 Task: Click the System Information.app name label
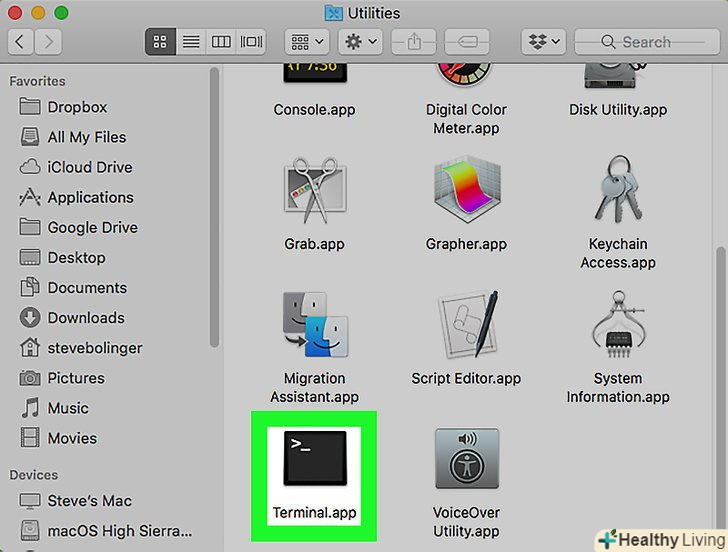point(618,388)
